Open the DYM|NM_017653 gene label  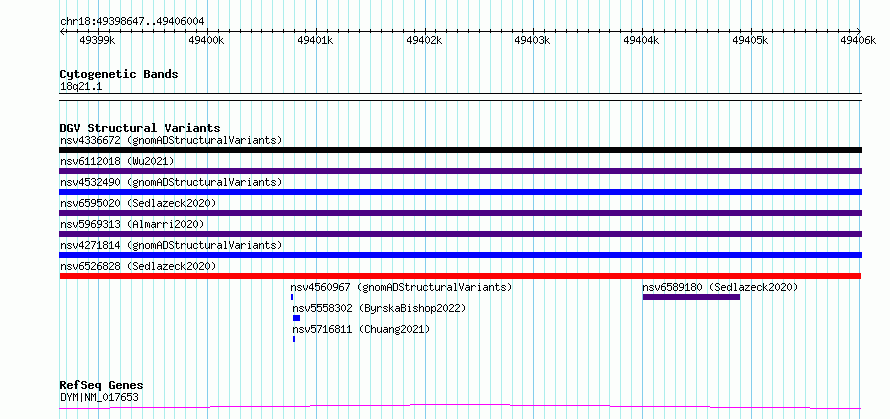click(x=99, y=397)
